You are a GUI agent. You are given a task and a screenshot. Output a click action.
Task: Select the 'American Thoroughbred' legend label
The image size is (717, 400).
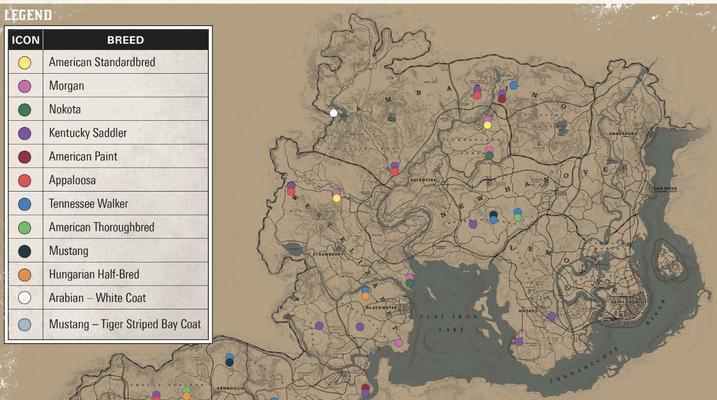point(102,227)
